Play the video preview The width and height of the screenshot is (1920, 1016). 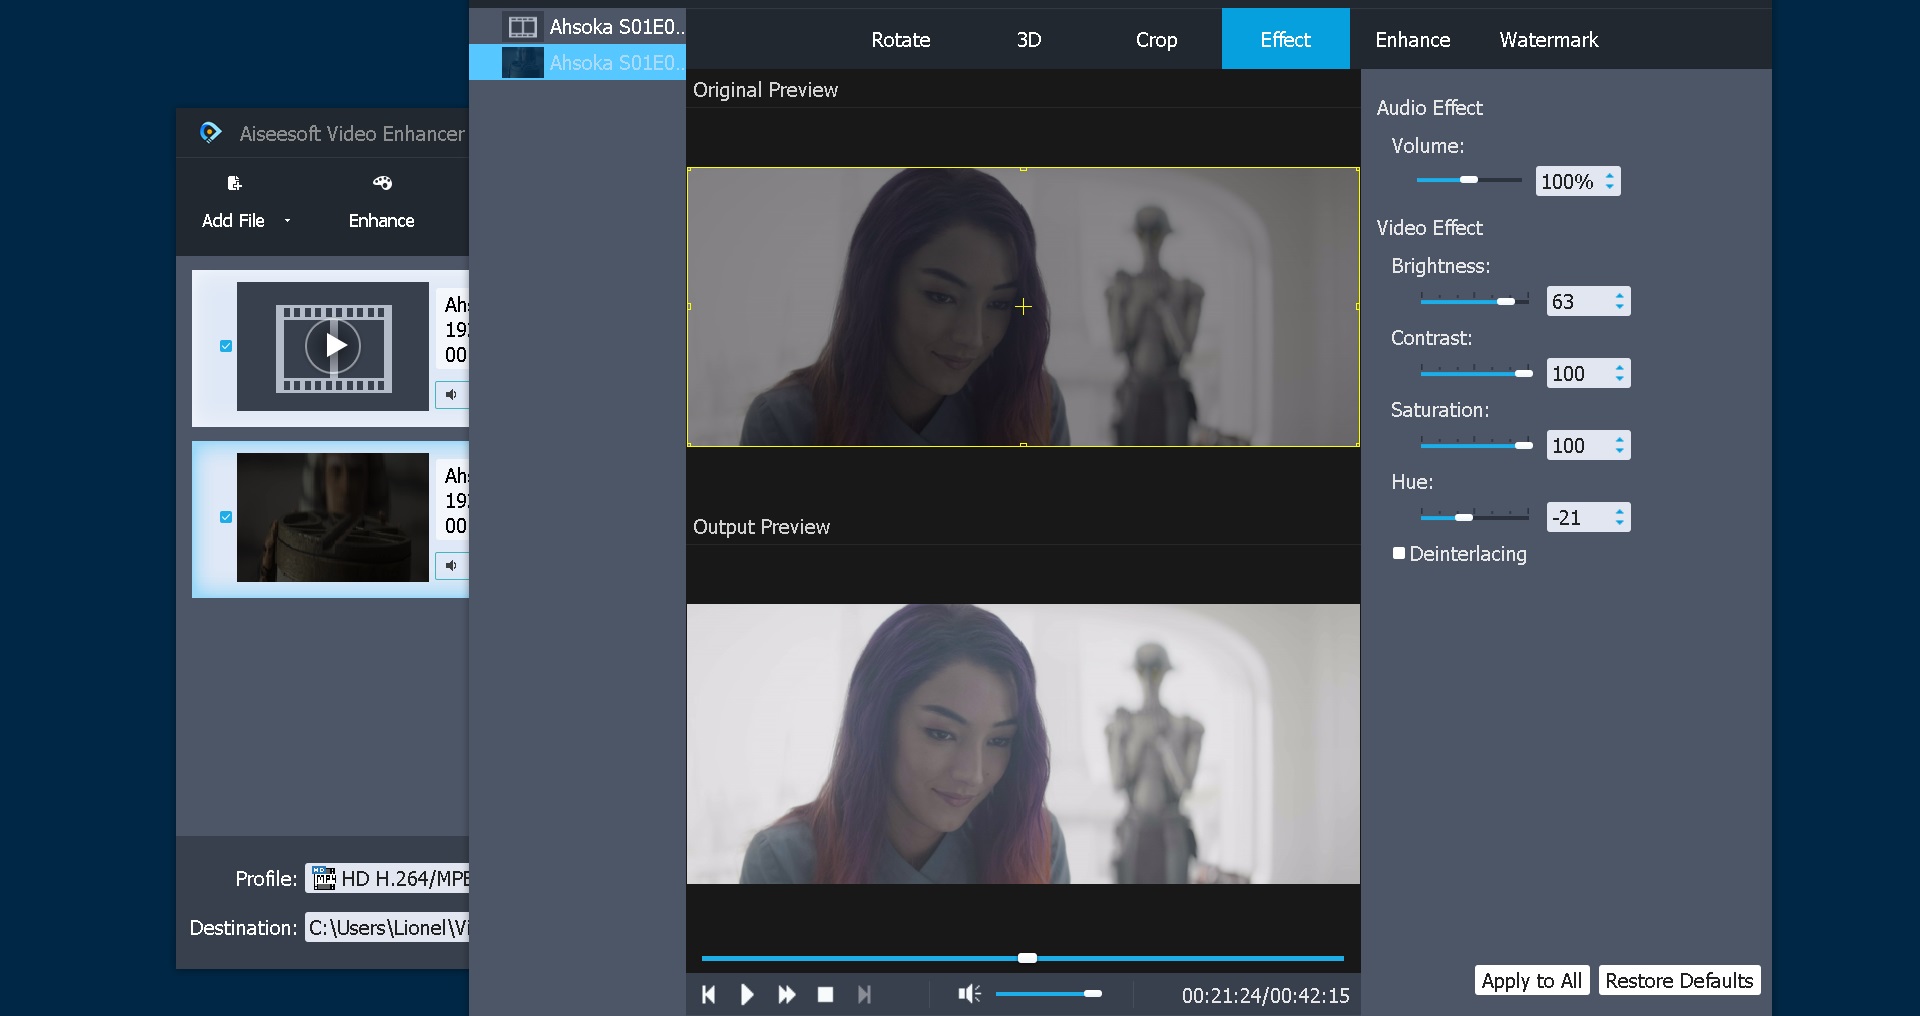click(747, 994)
